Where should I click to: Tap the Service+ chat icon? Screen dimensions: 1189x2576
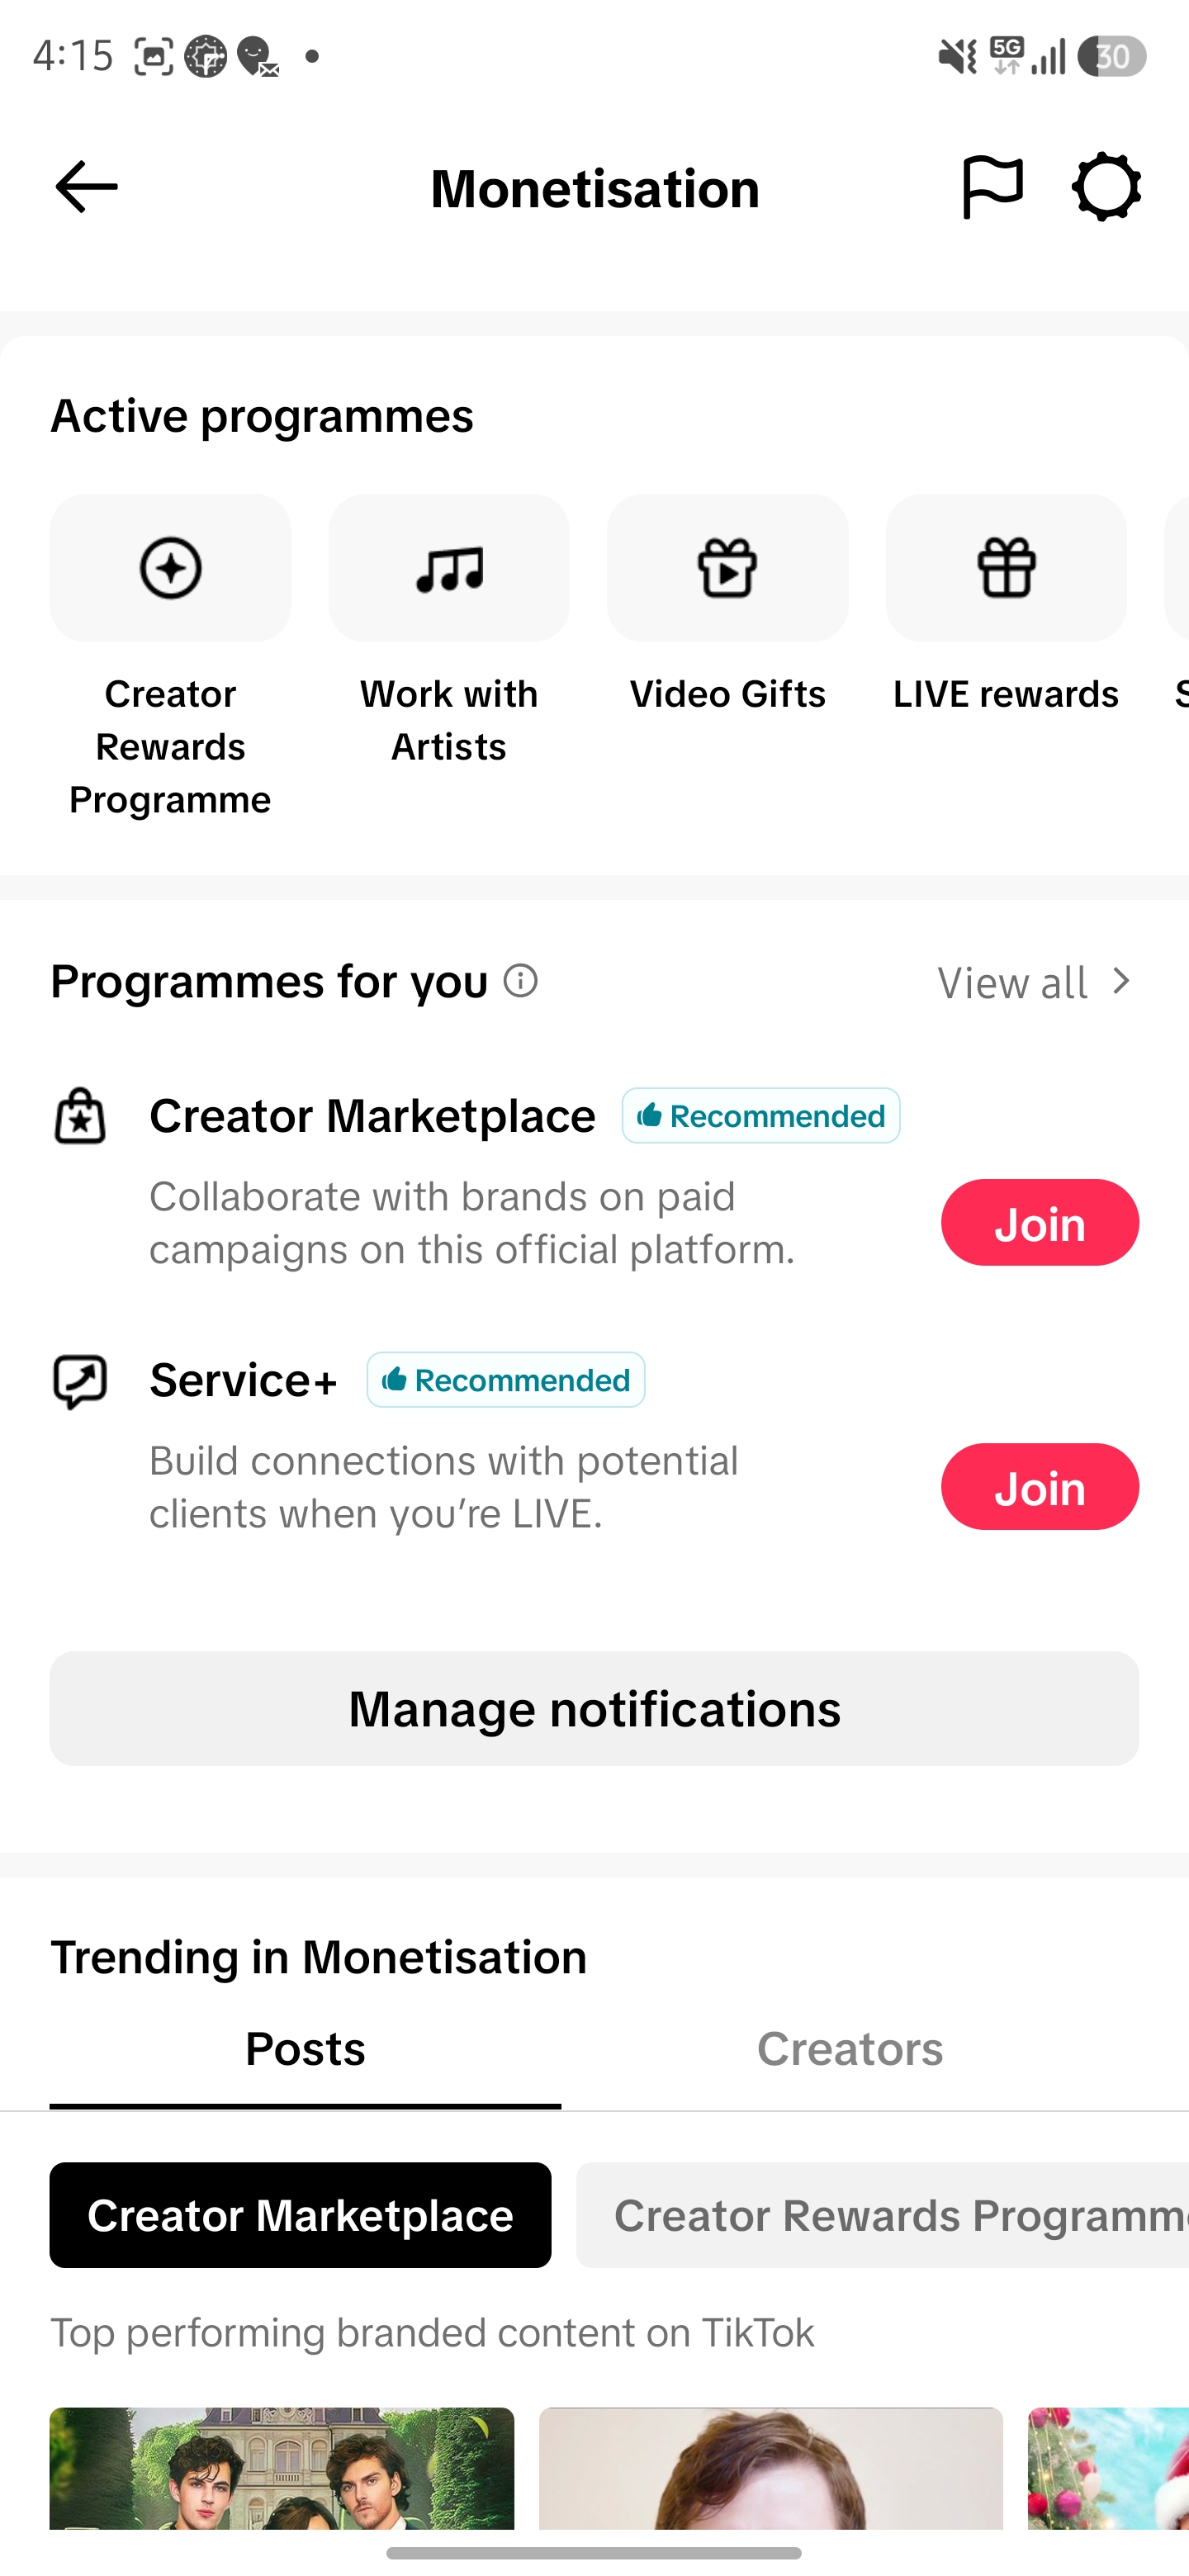pos(80,1381)
